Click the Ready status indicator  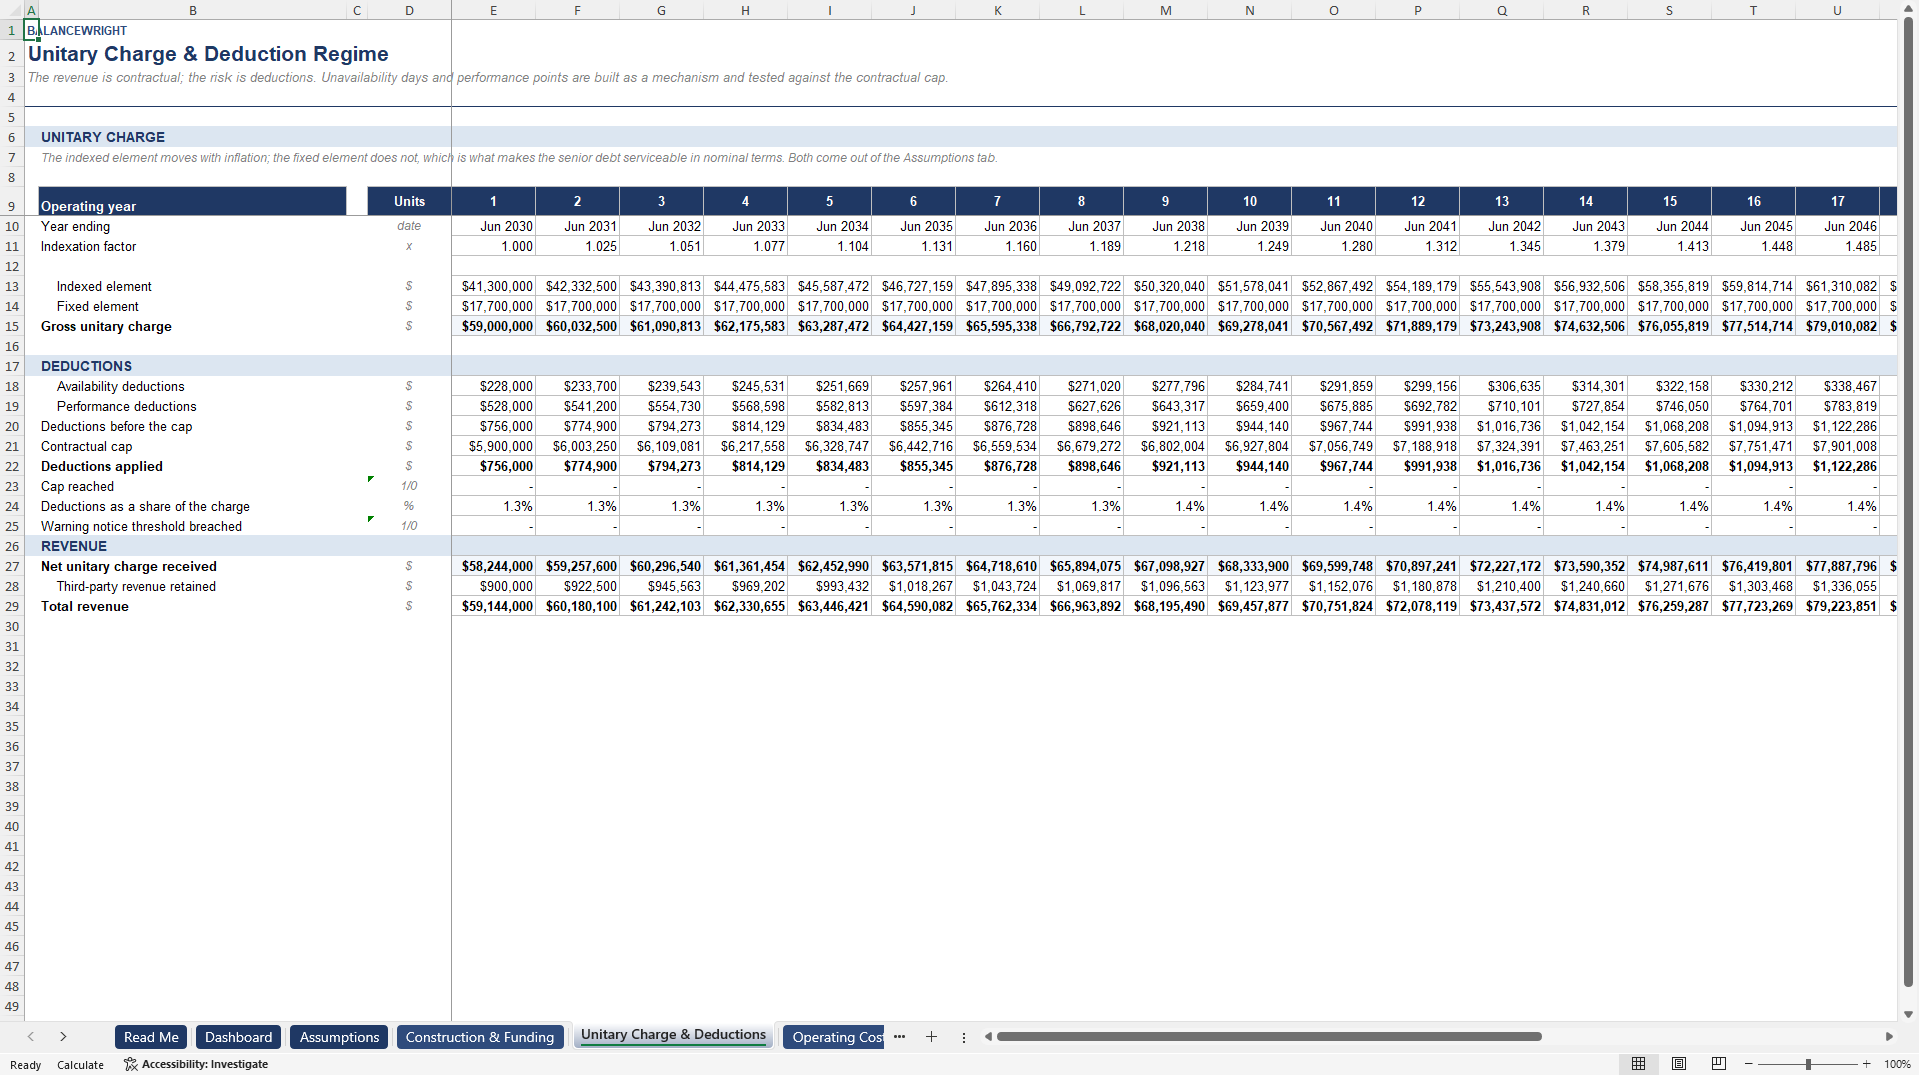(x=25, y=1065)
